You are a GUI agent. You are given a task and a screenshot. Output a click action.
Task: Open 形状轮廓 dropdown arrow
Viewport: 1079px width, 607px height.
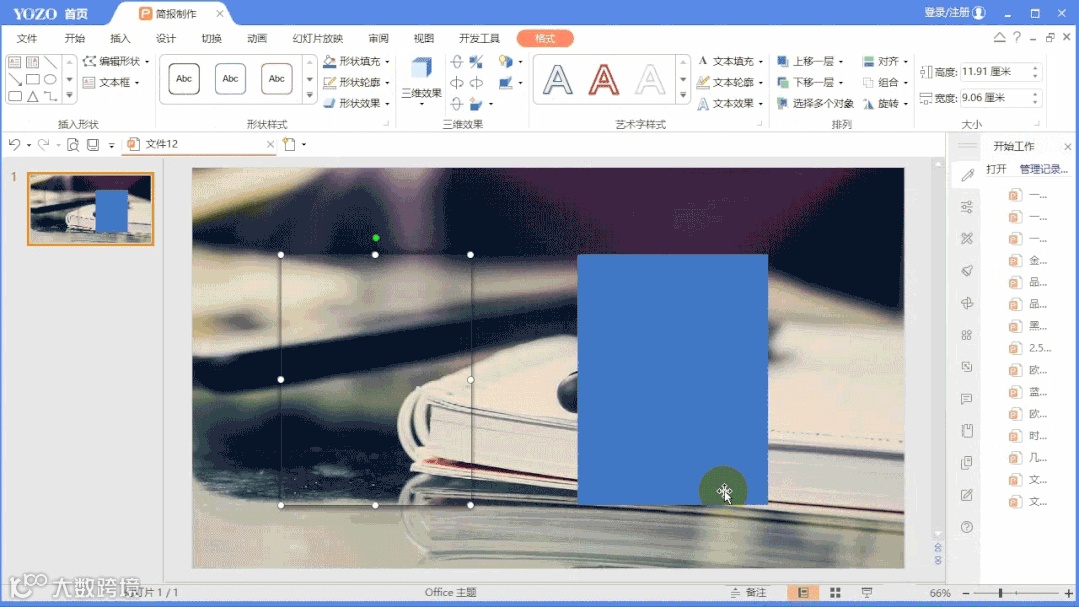pos(387,83)
